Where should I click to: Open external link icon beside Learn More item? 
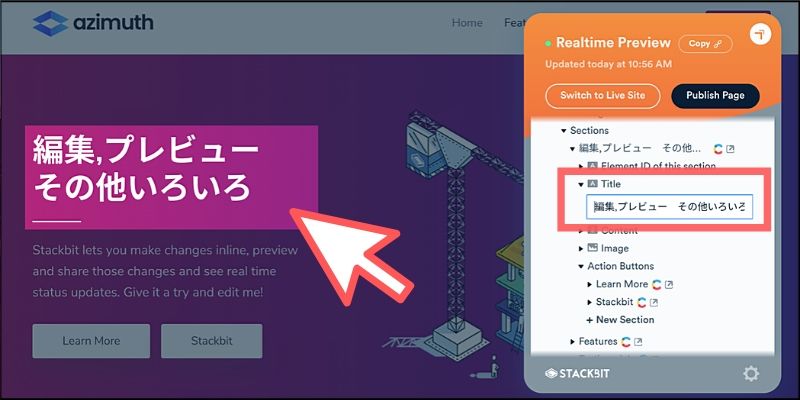(669, 285)
